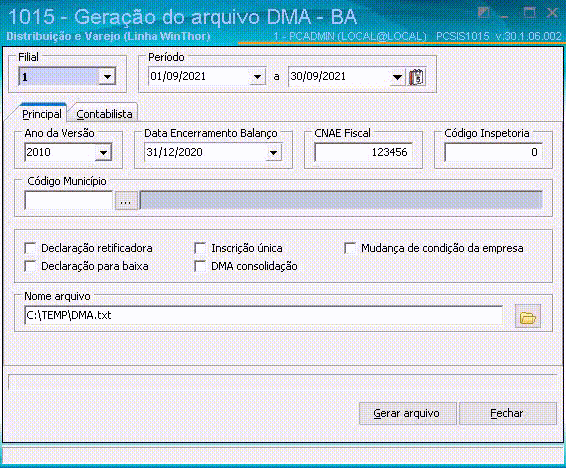Screen dimensions: 566x468
Task: Open period start date dropdown 01/09/2021
Action: 257,76
